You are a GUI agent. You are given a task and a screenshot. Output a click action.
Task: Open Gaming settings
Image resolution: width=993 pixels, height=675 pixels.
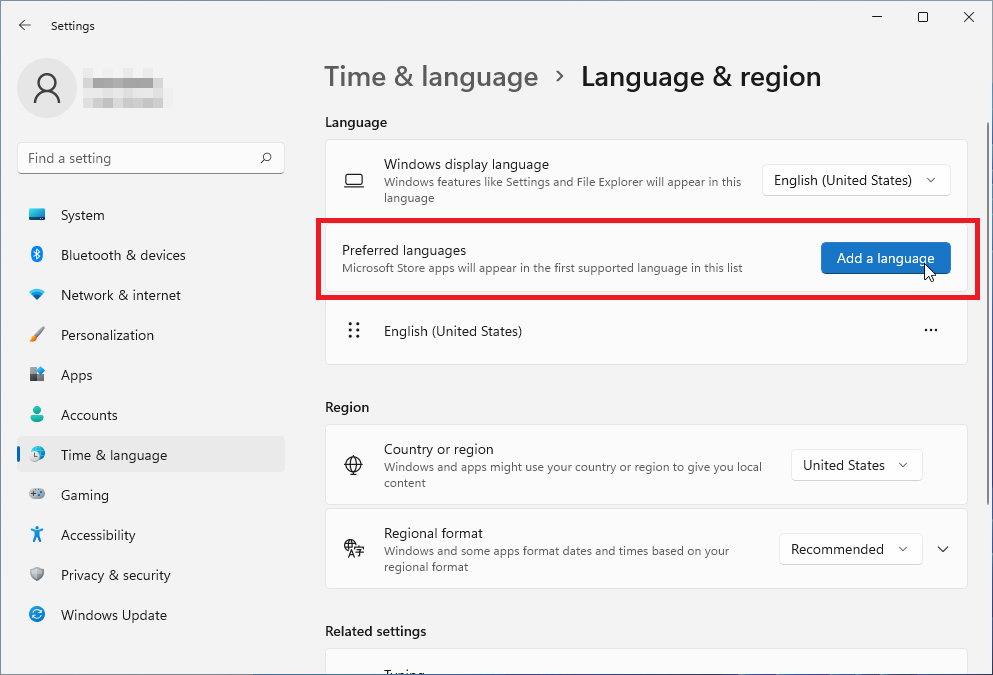point(151,494)
